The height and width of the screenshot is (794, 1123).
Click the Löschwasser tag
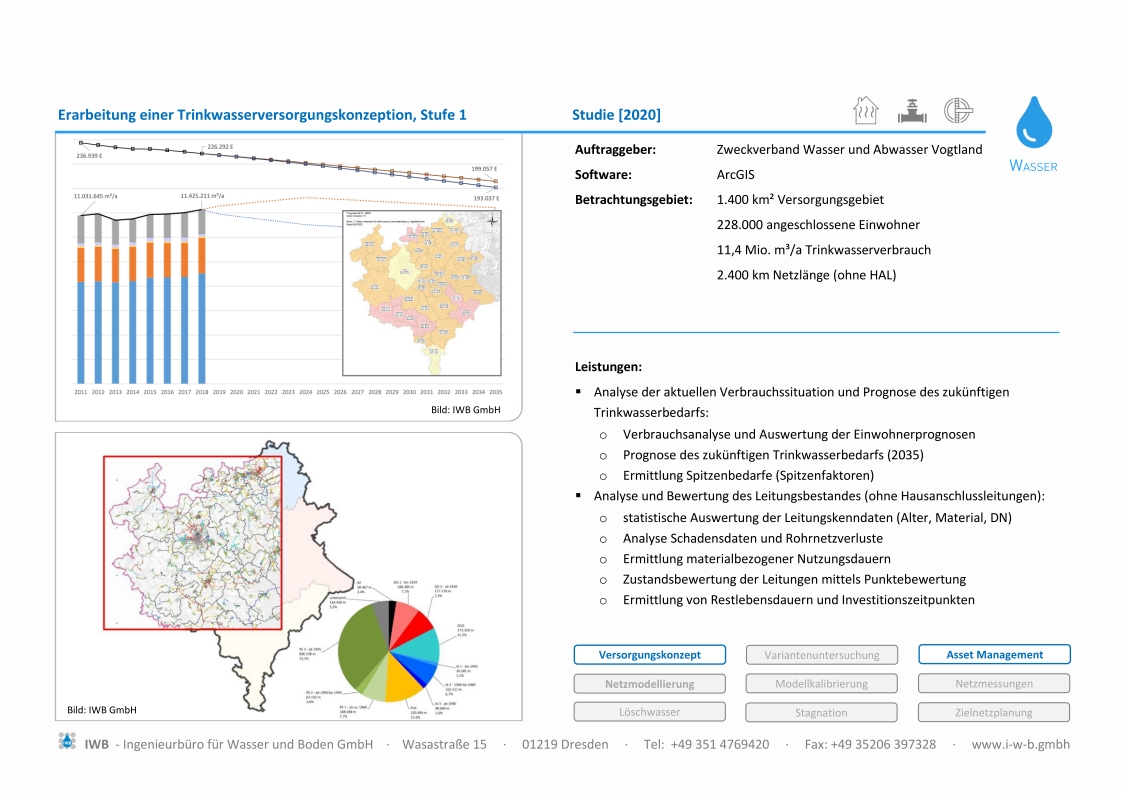coord(649,712)
